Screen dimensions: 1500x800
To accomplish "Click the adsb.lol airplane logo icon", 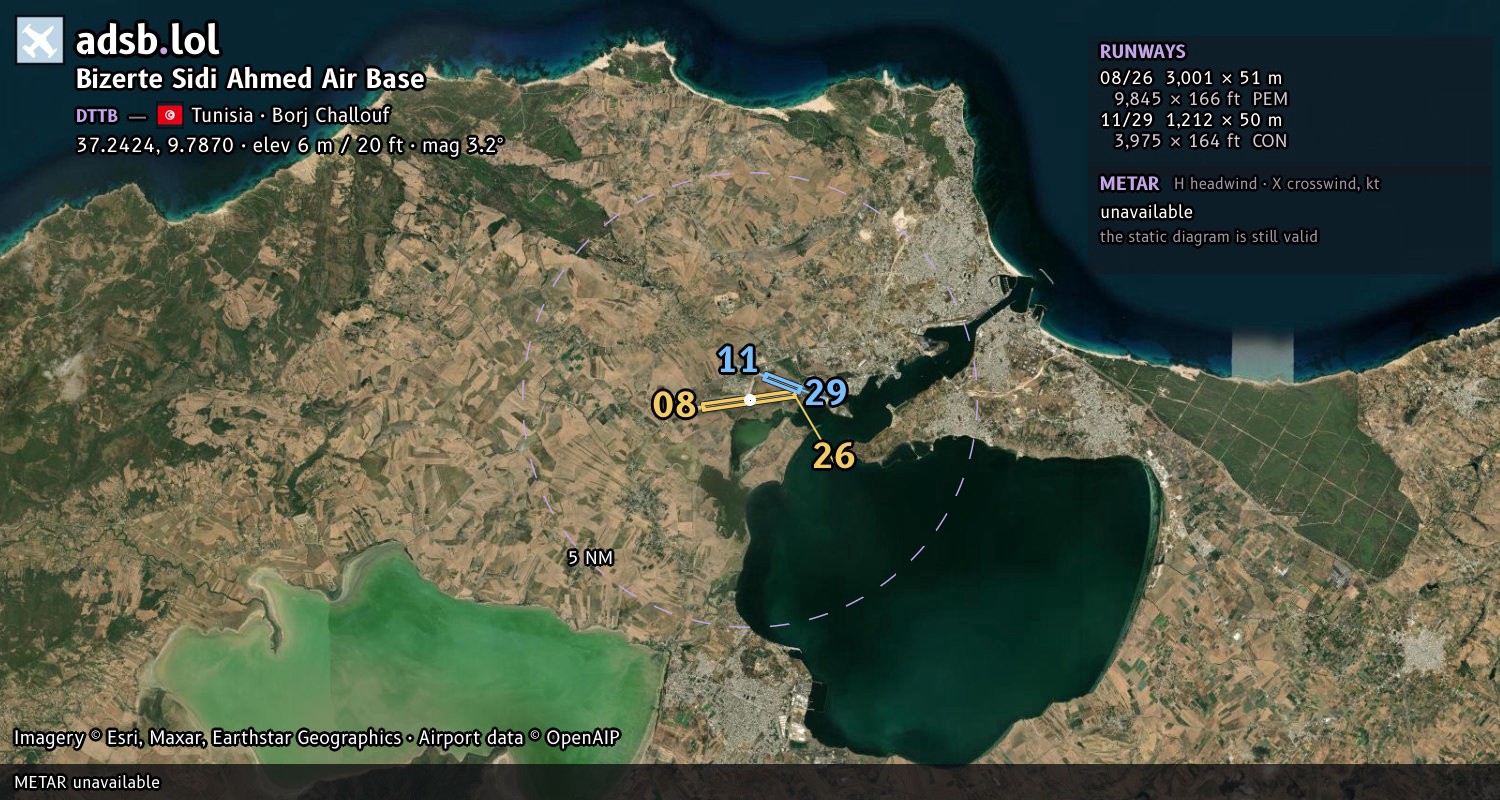I will pos(40,40).
